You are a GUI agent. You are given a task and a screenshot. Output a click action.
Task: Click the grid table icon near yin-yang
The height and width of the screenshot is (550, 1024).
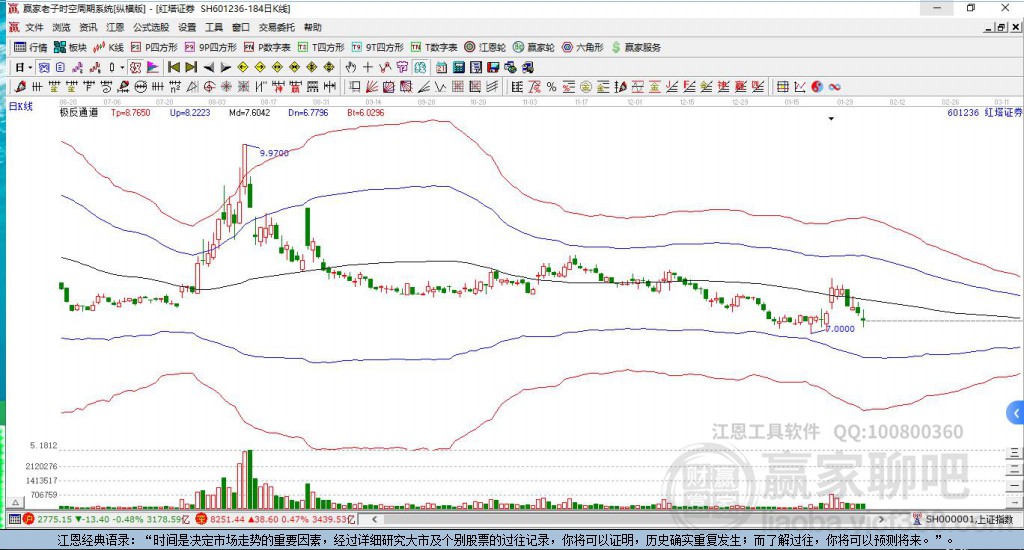782,87
